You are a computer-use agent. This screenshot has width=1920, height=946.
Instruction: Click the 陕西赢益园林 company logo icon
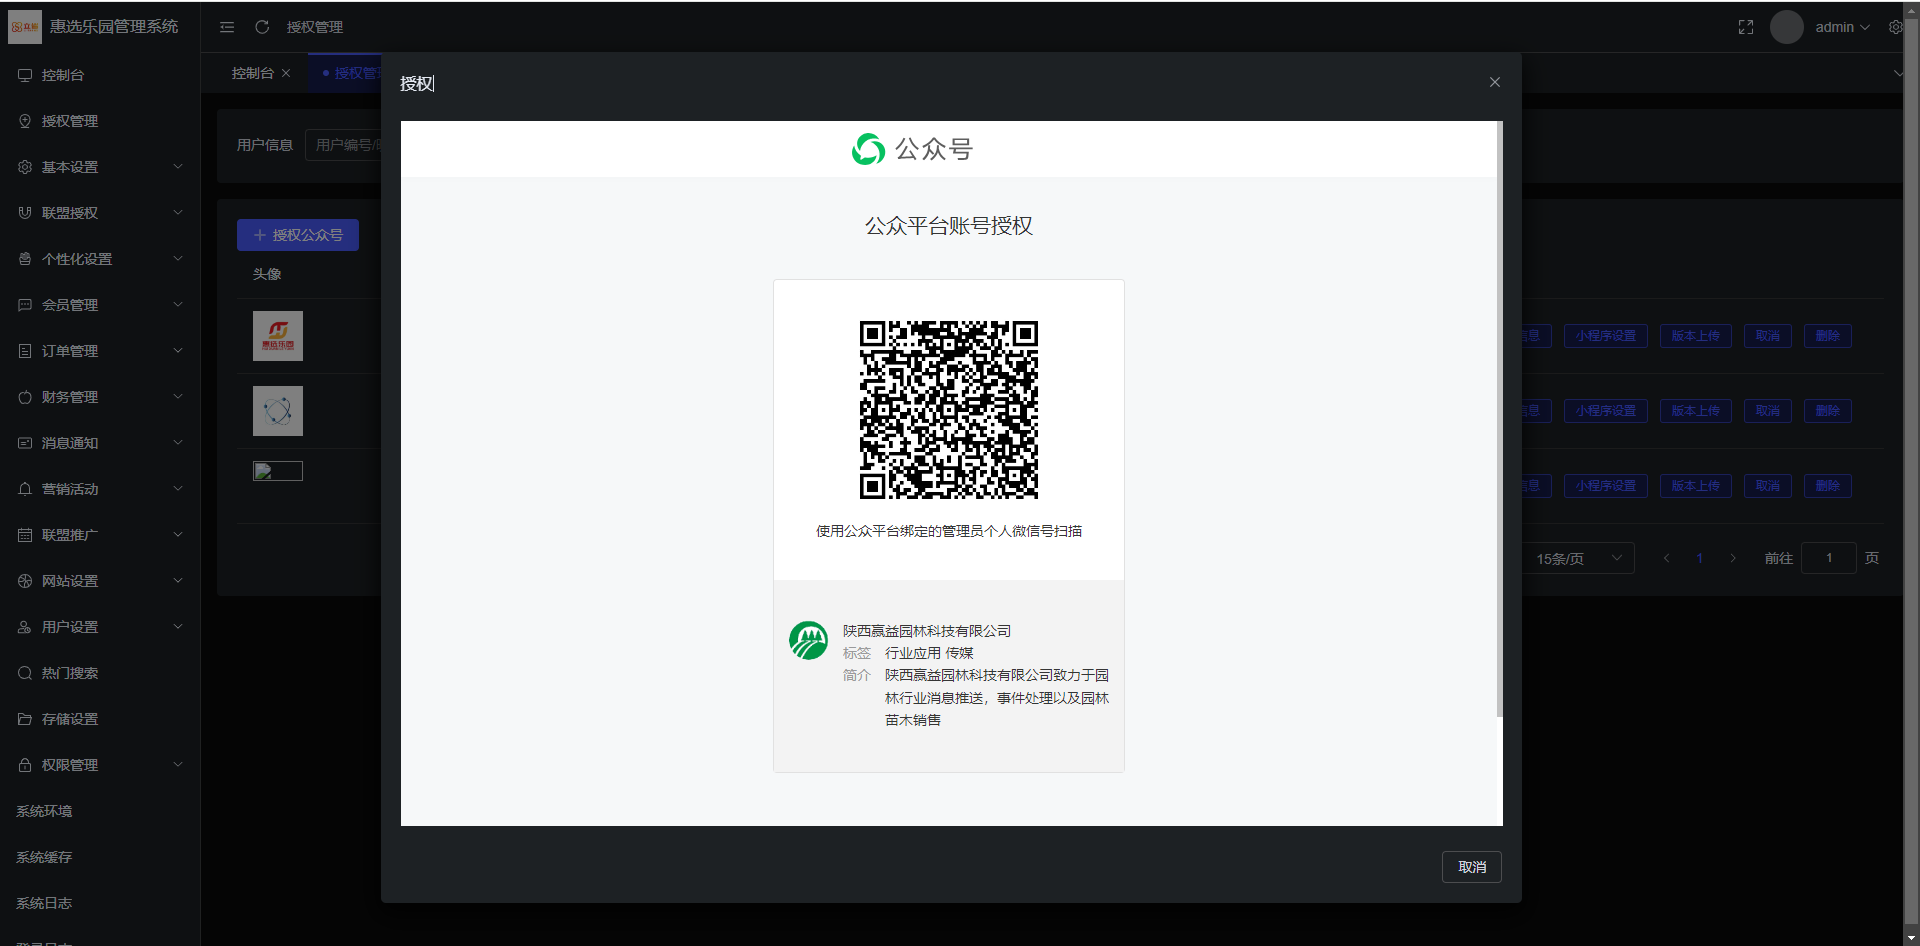pos(808,641)
